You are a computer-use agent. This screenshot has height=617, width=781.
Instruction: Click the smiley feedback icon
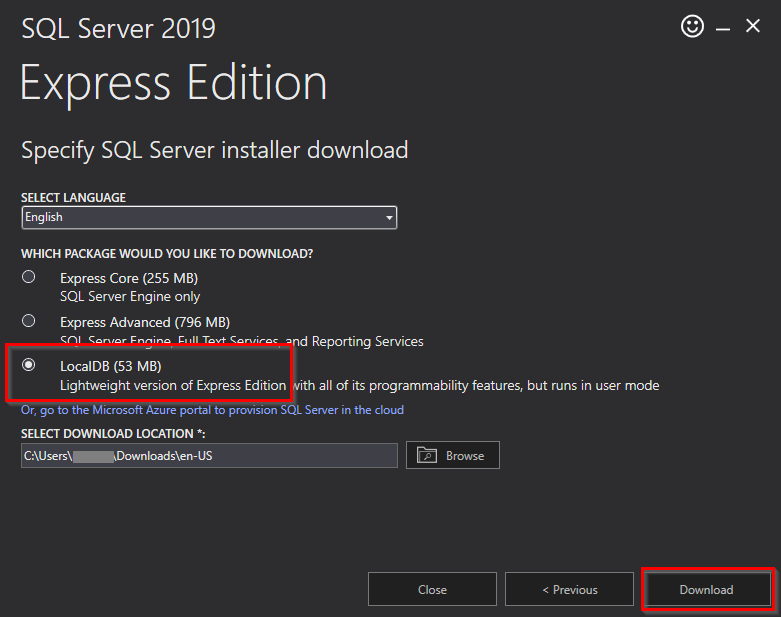point(692,27)
